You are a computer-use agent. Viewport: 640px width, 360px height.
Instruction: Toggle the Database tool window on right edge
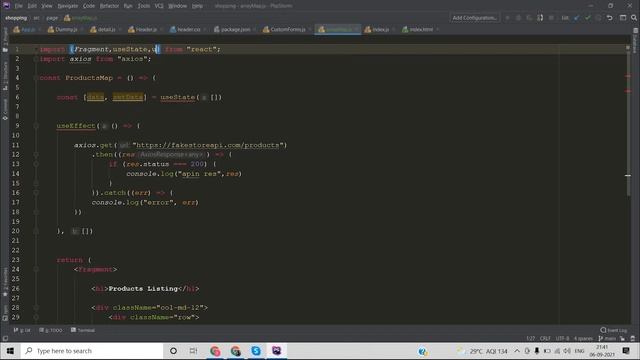tap(635, 40)
